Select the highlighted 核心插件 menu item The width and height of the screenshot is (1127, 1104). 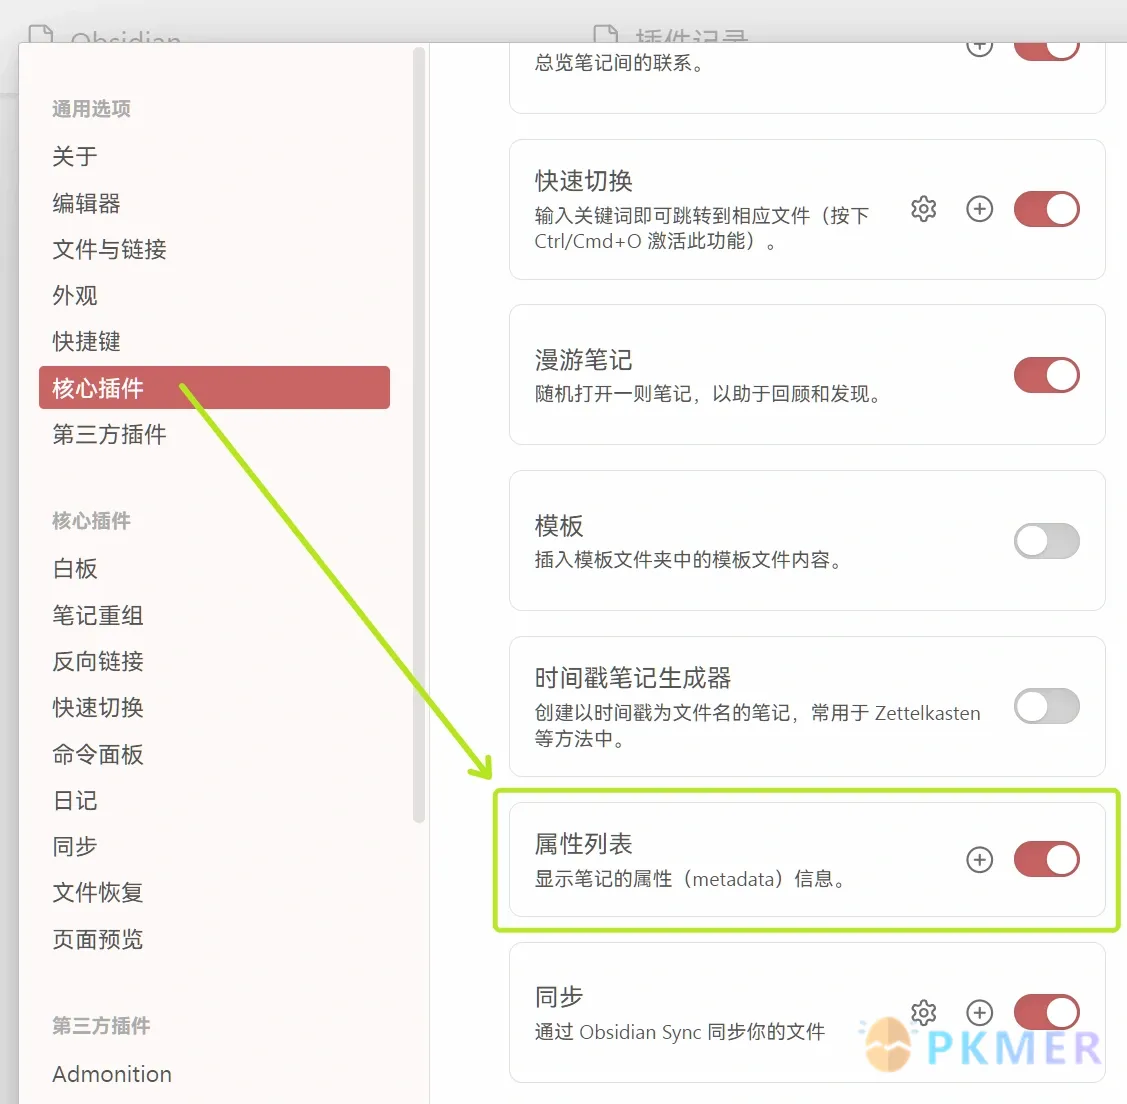tap(214, 388)
